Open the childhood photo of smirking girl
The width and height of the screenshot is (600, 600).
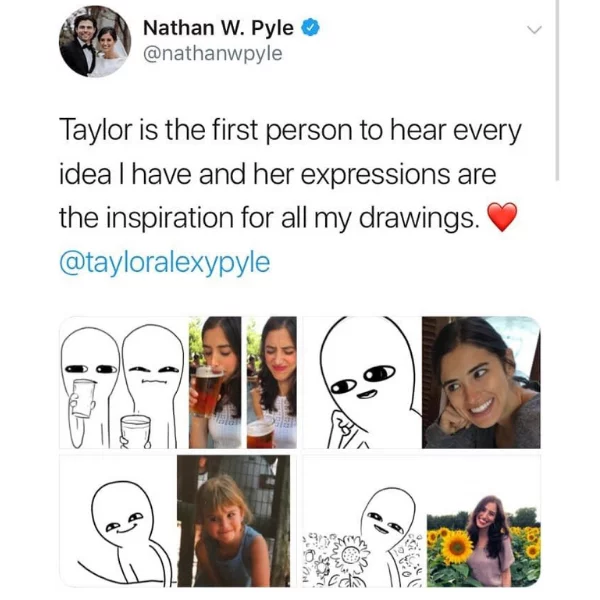234,521
